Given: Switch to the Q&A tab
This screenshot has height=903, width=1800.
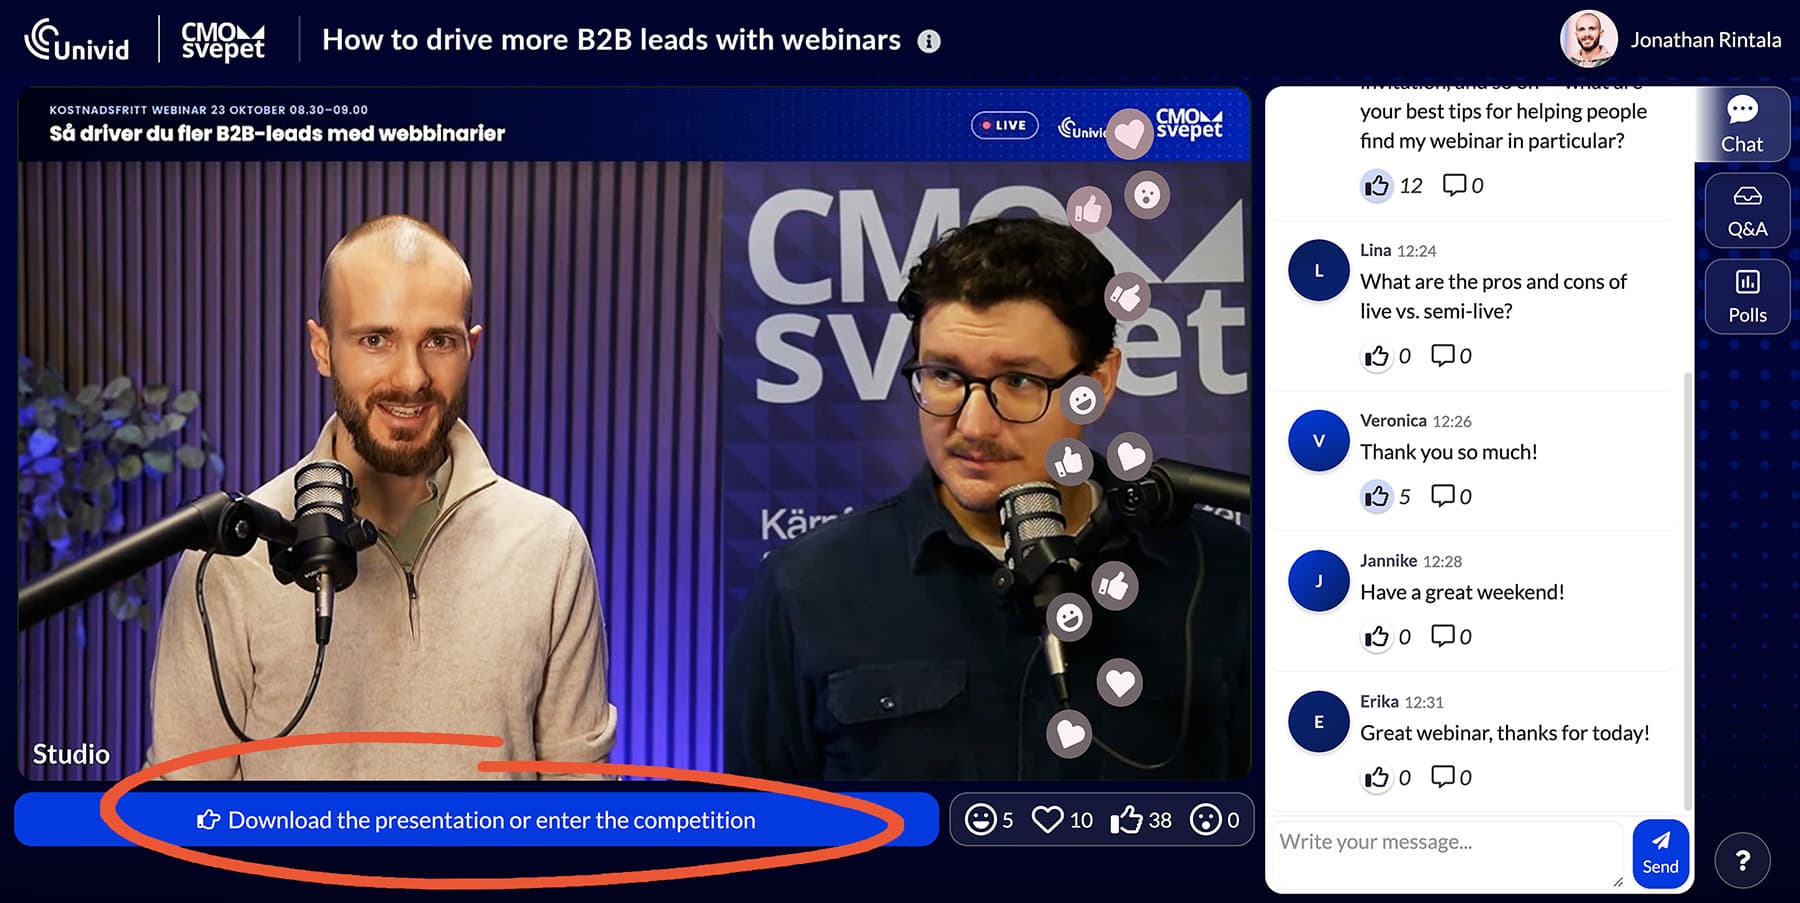Looking at the screenshot, I should 1747,211.
